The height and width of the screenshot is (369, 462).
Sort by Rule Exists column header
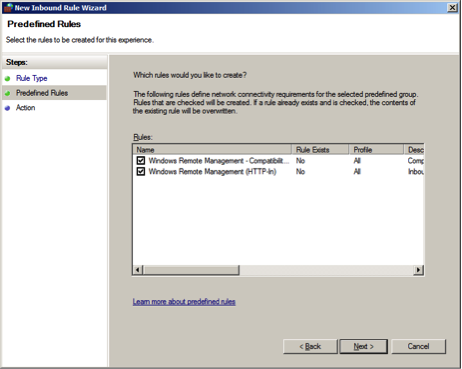(x=320, y=150)
